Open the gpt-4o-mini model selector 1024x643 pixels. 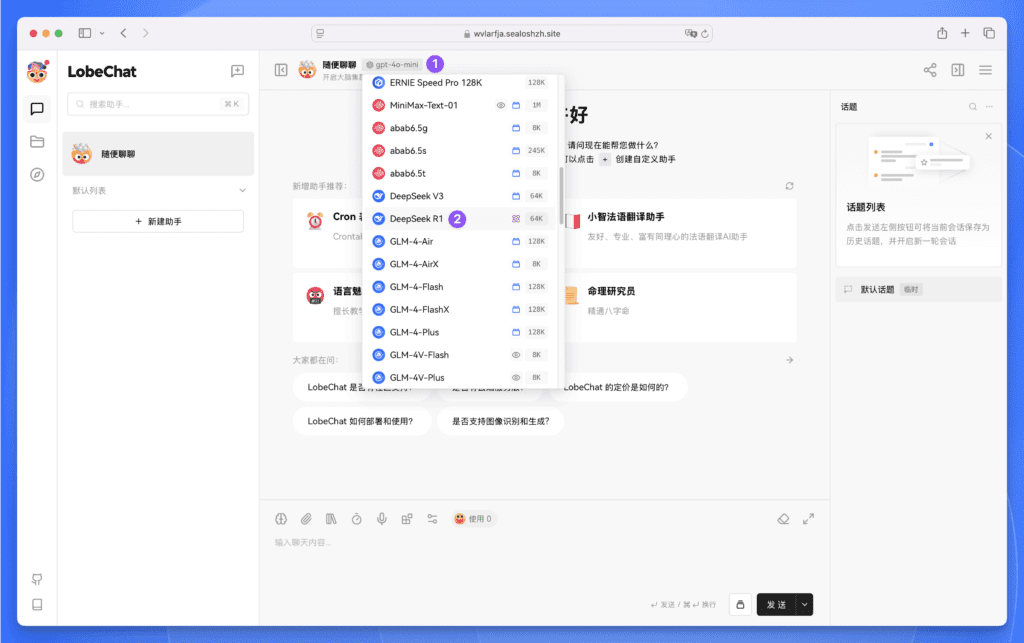pos(393,64)
